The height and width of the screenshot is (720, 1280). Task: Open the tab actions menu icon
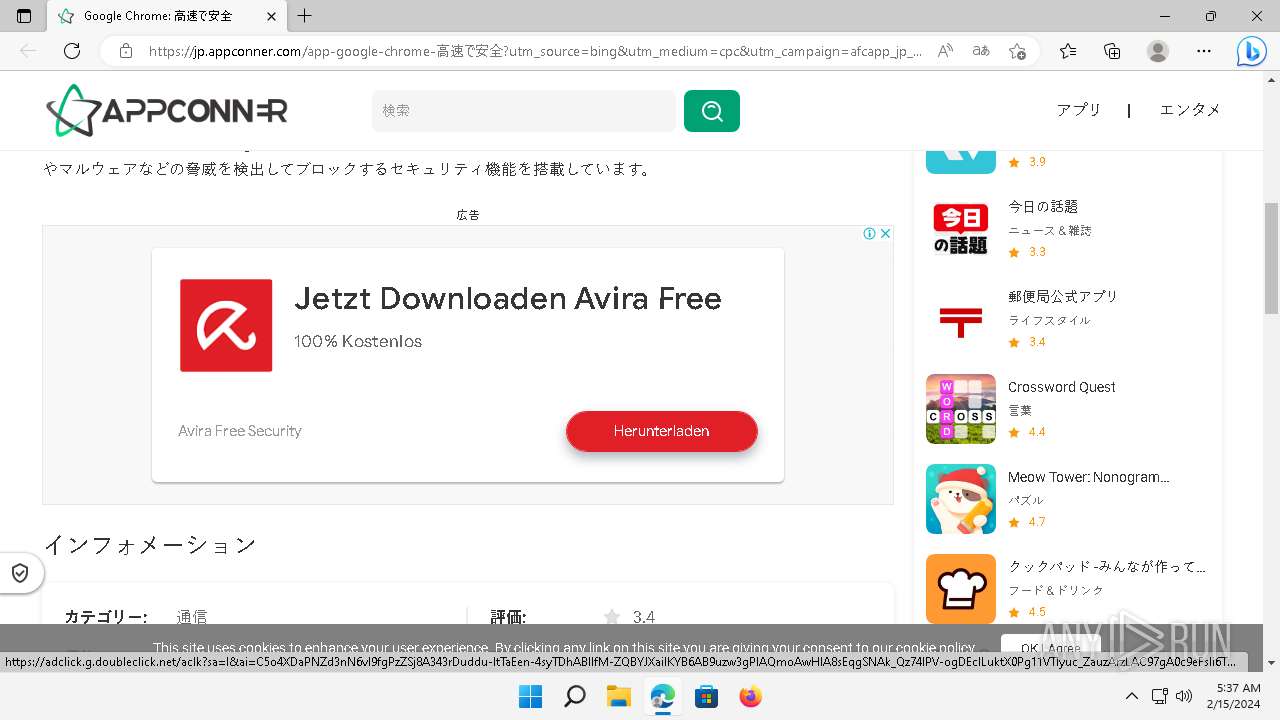(x=24, y=16)
